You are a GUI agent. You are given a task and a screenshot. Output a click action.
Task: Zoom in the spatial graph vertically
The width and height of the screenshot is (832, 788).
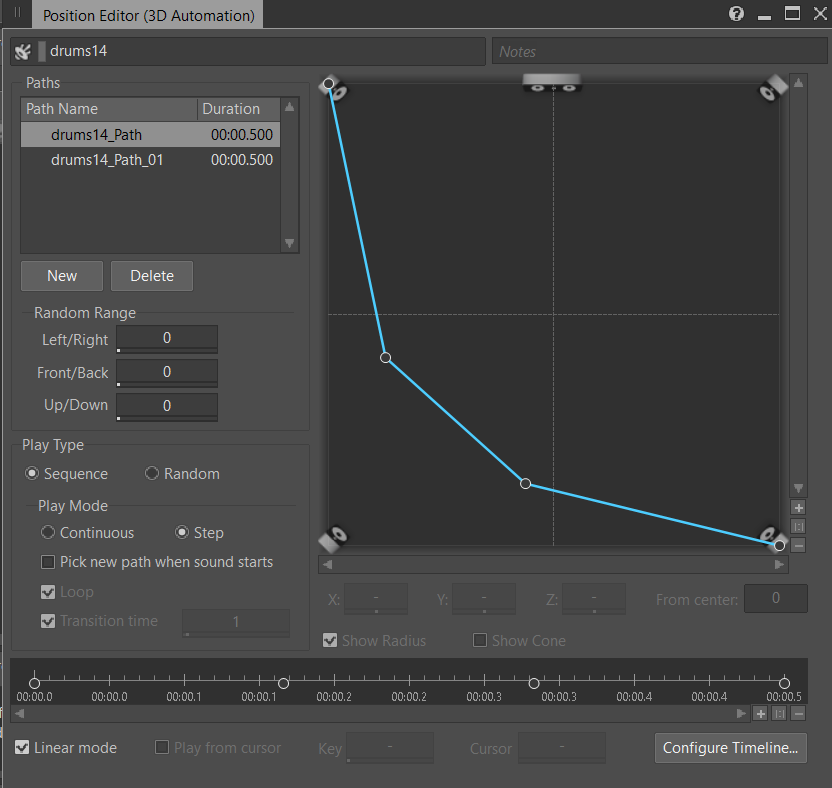(x=798, y=508)
